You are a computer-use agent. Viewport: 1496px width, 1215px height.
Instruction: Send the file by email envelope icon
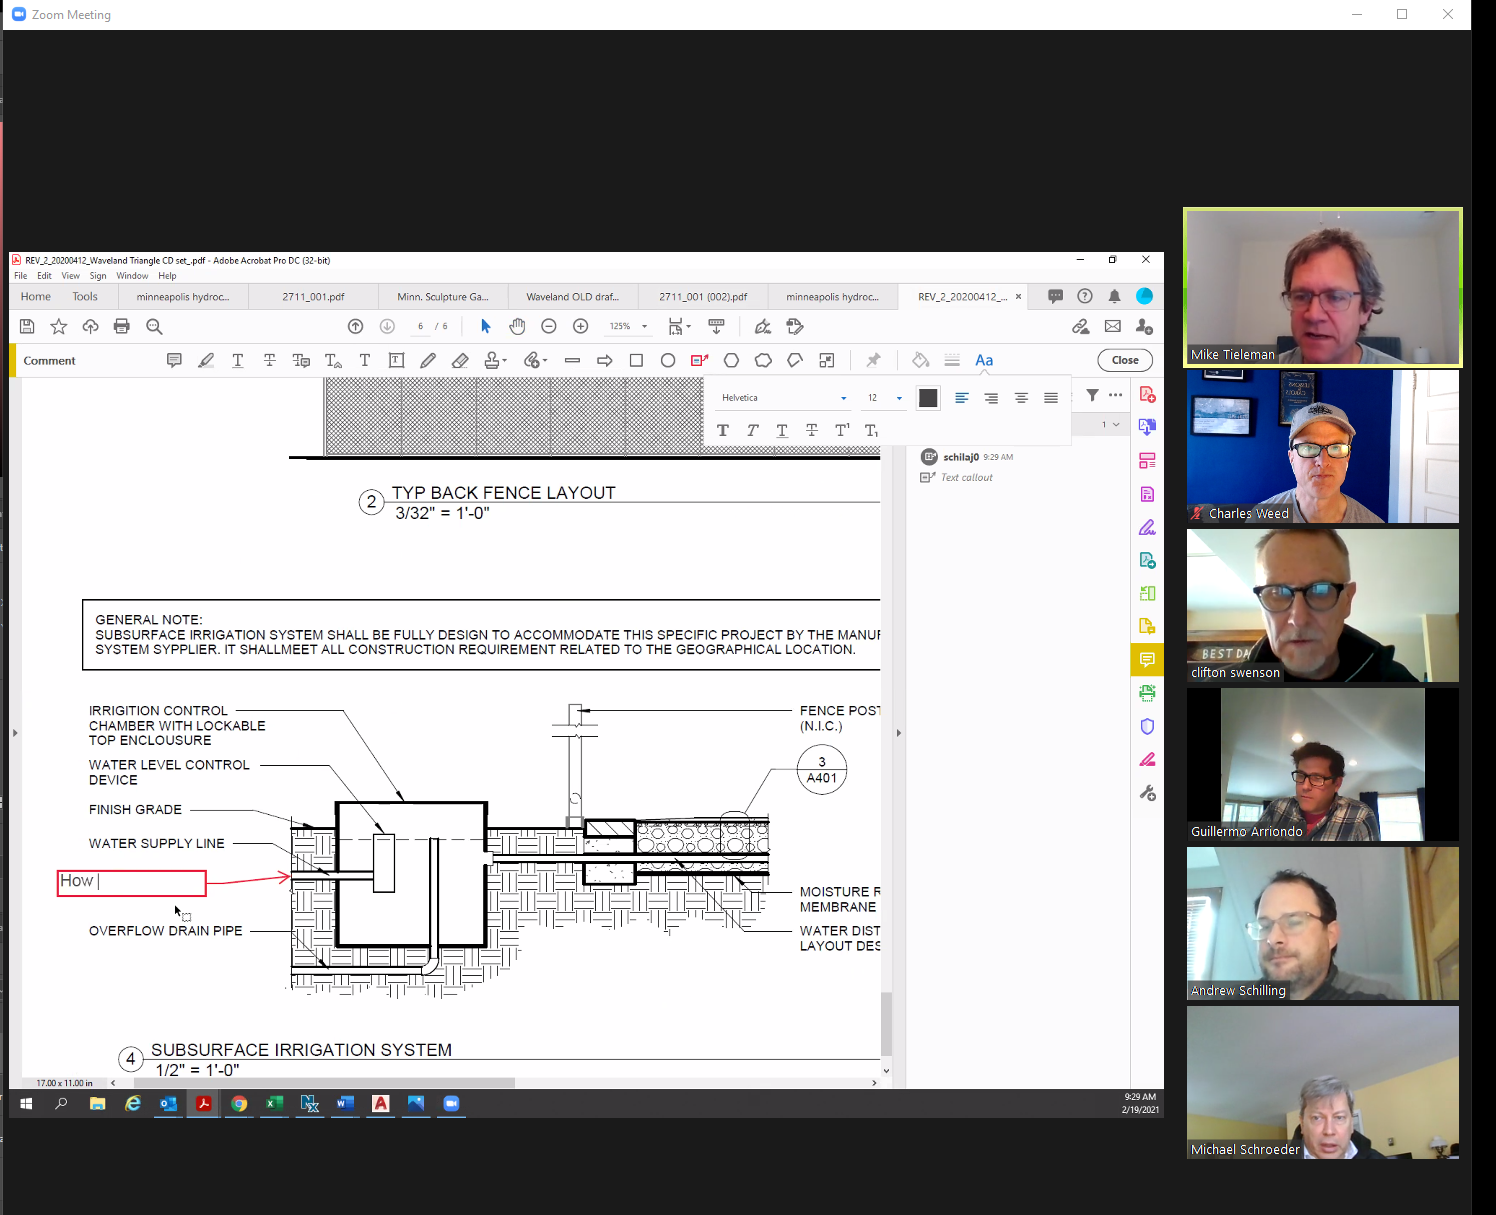tap(1113, 326)
